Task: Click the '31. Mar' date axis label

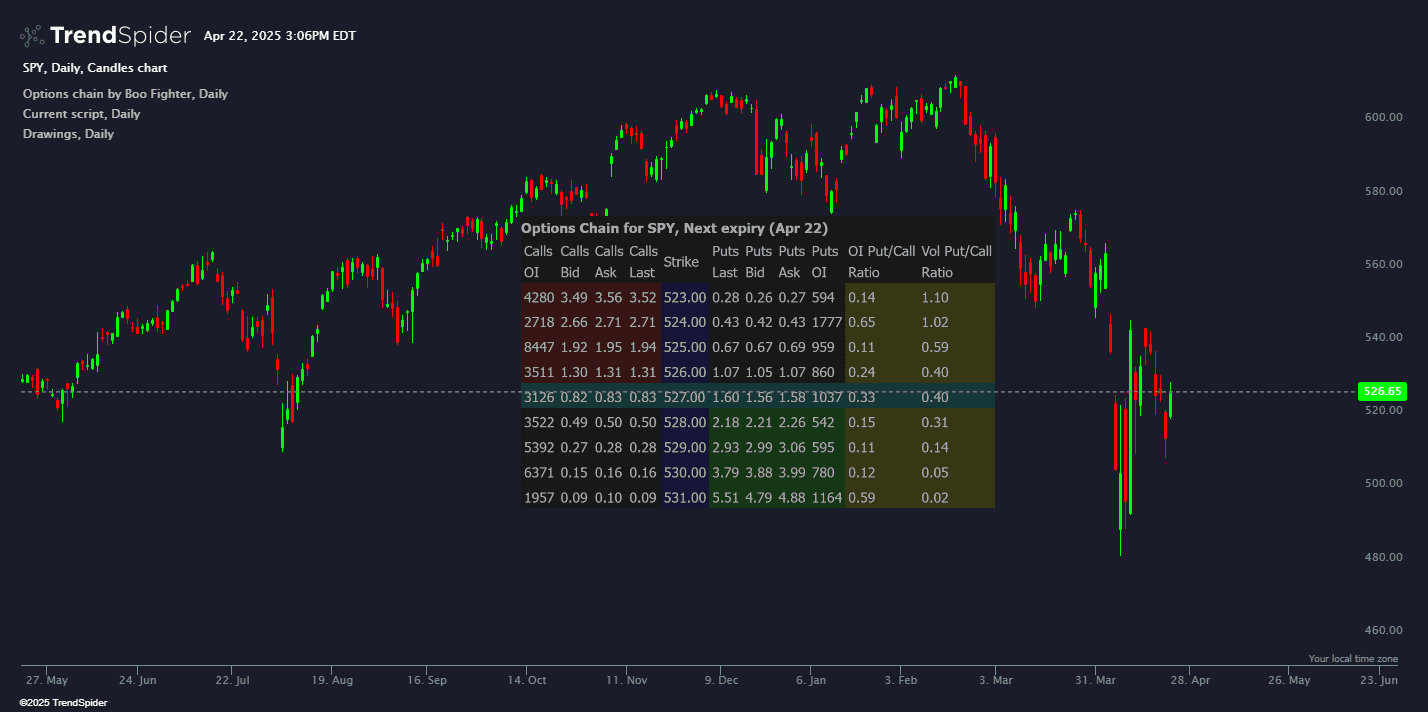Action: [1096, 680]
